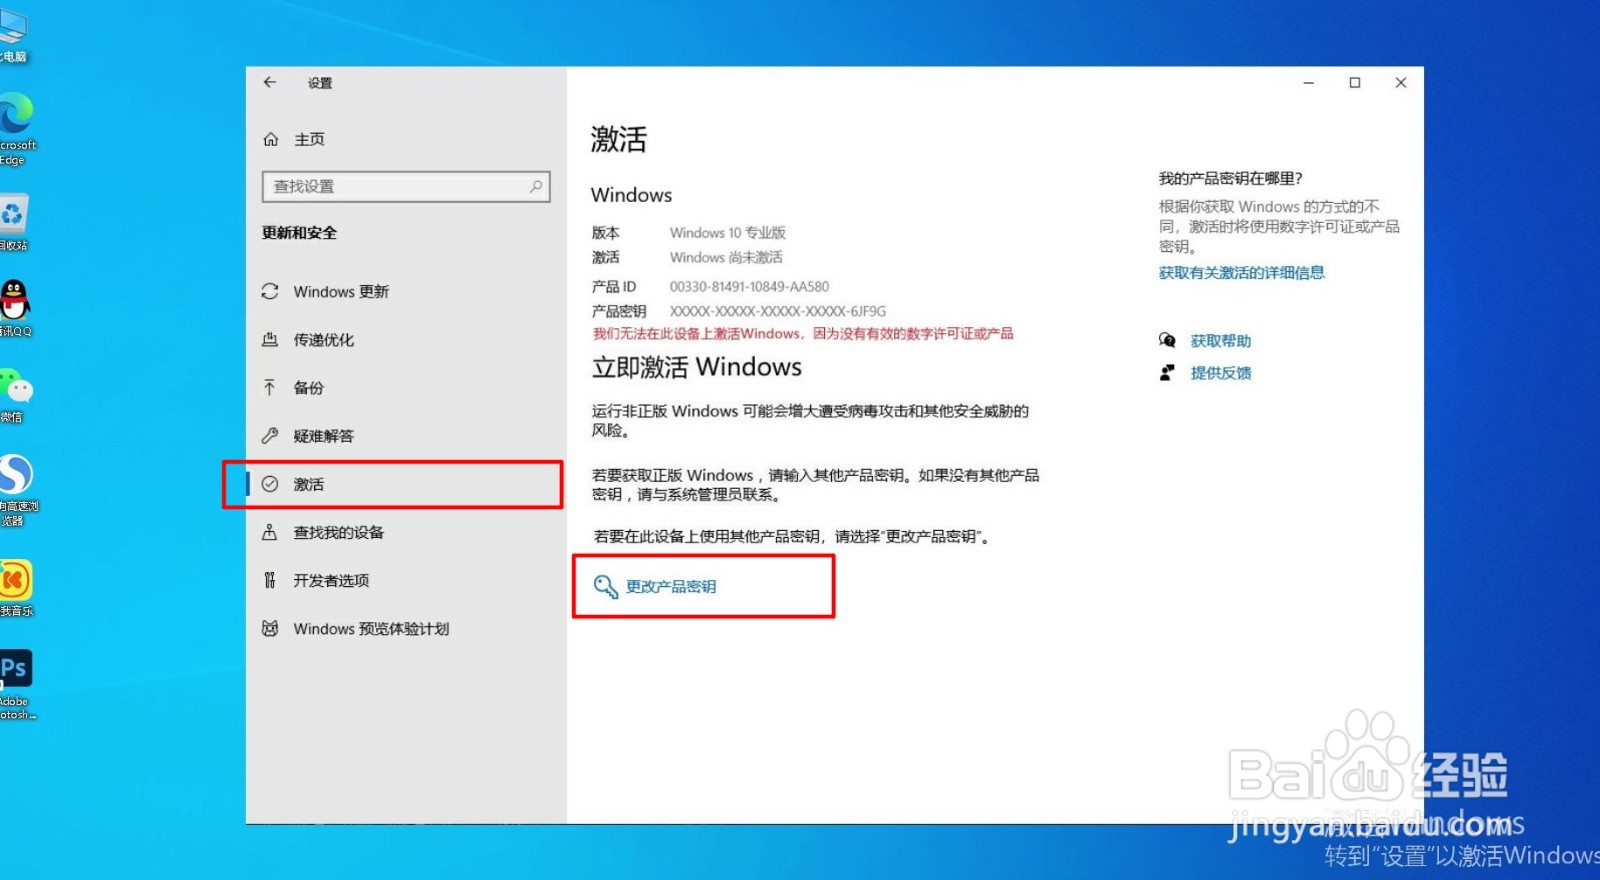The image size is (1600, 880).
Task: Click the search magnifier icon
Action: [536, 186]
